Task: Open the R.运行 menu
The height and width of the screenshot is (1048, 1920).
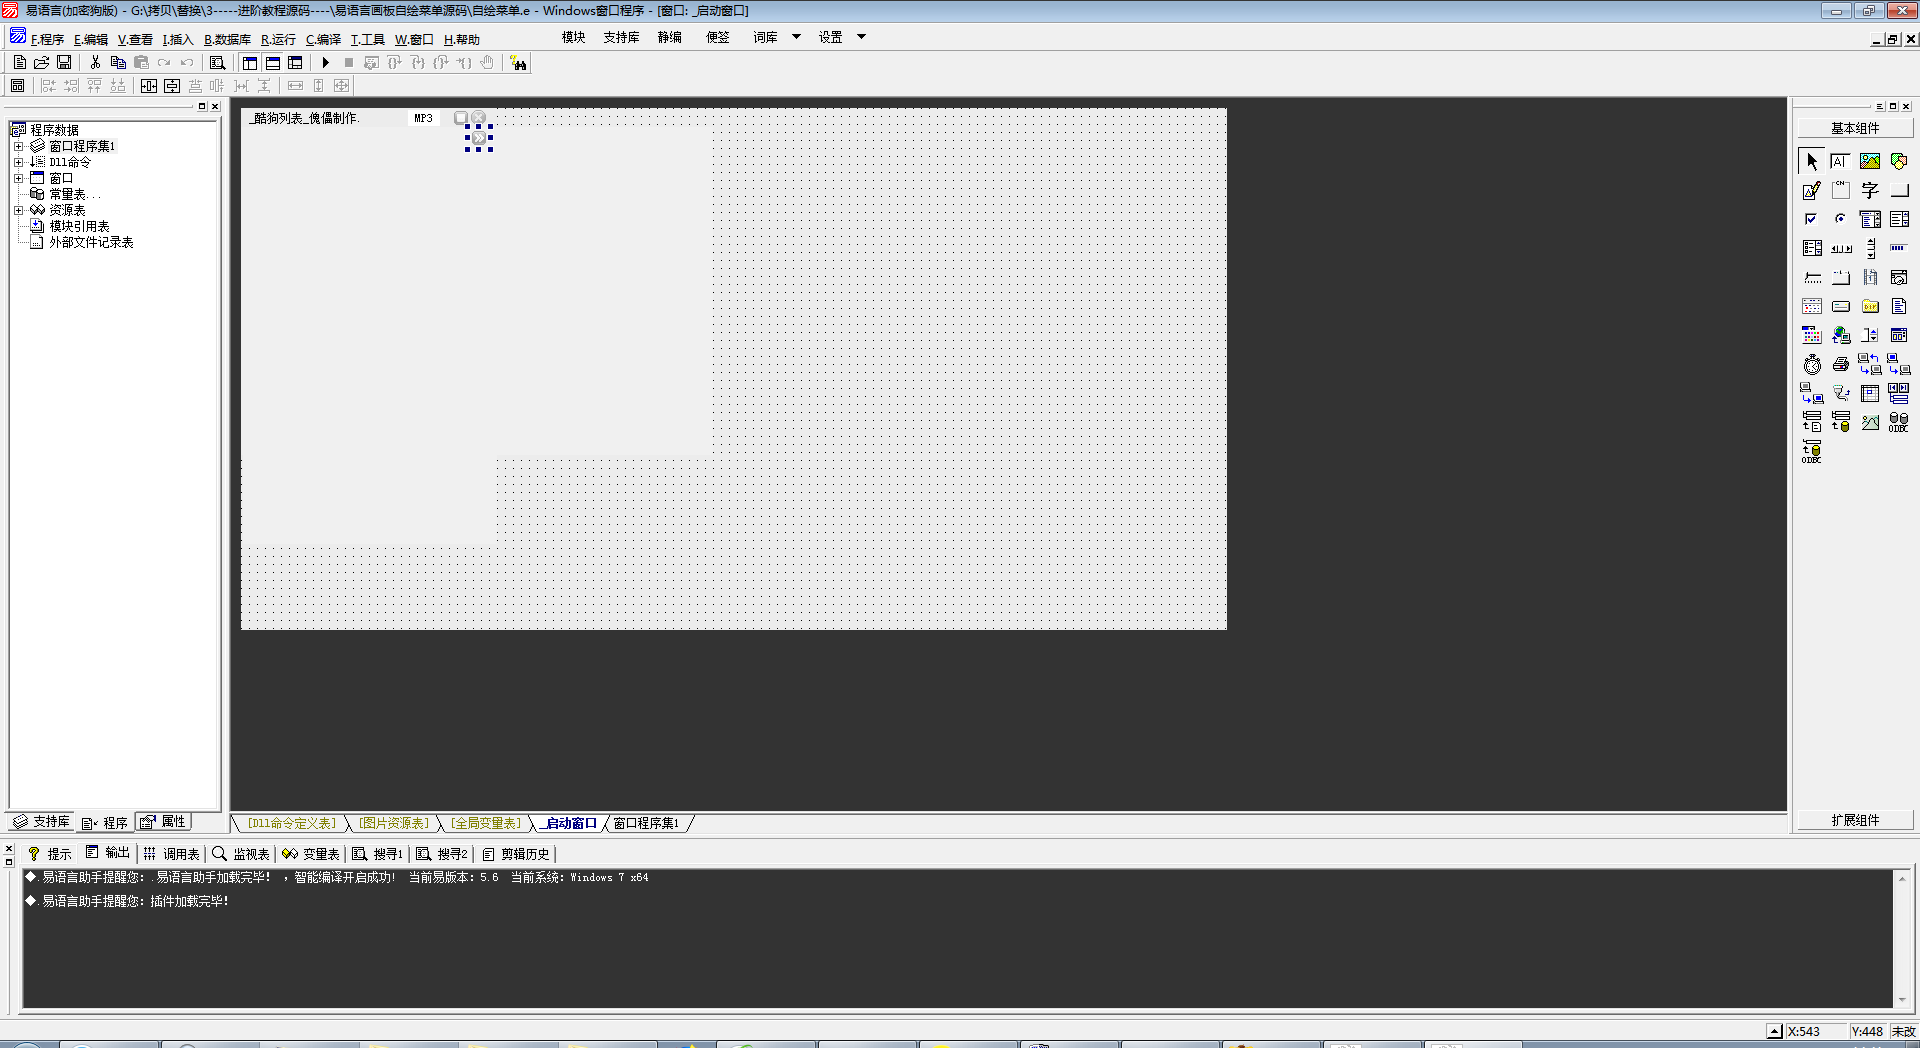Action: point(278,40)
